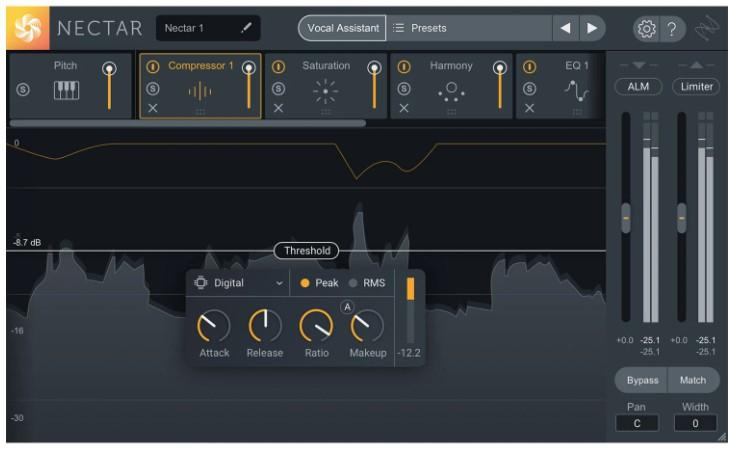The width and height of the screenshot is (736, 449).
Task: Remove the Saturation module with X
Action: pos(278,108)
